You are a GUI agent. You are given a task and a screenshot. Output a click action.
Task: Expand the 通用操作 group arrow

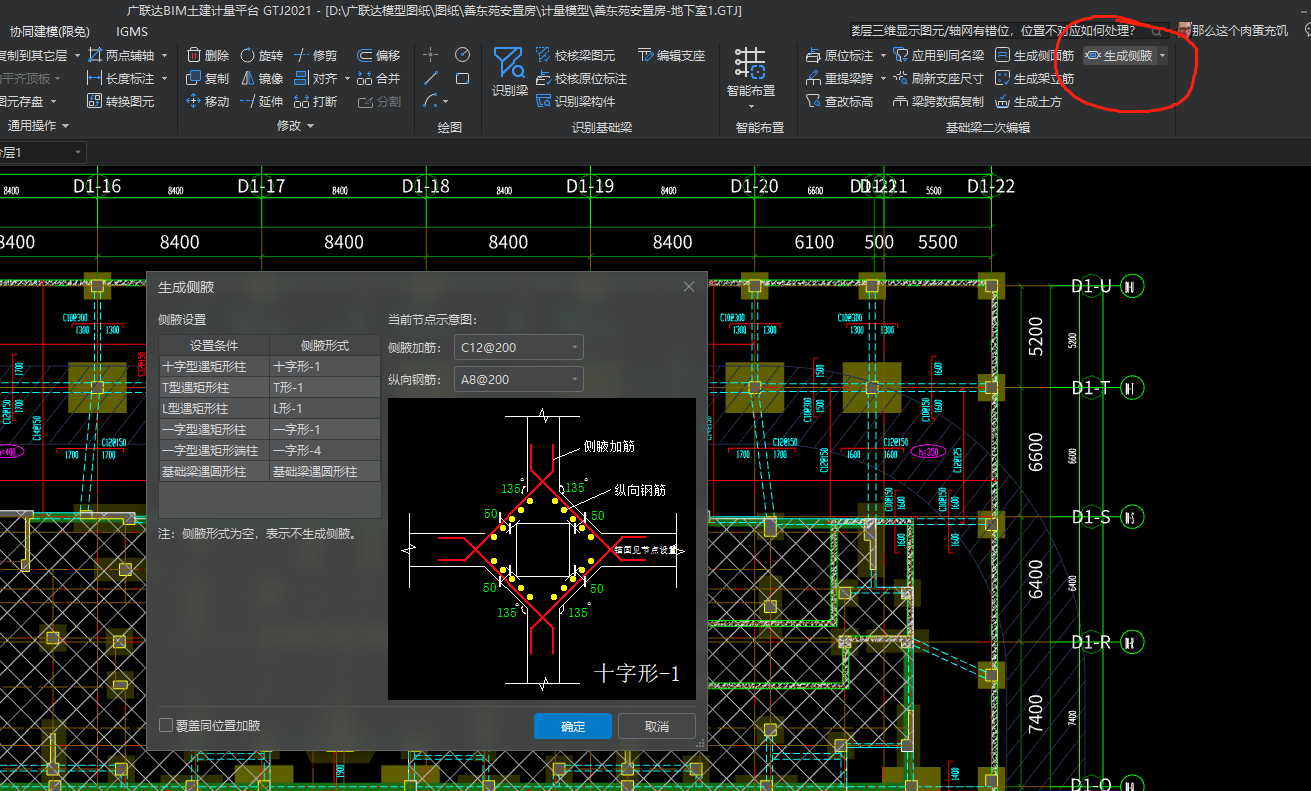pyautogui.click(x=65, y=126)
